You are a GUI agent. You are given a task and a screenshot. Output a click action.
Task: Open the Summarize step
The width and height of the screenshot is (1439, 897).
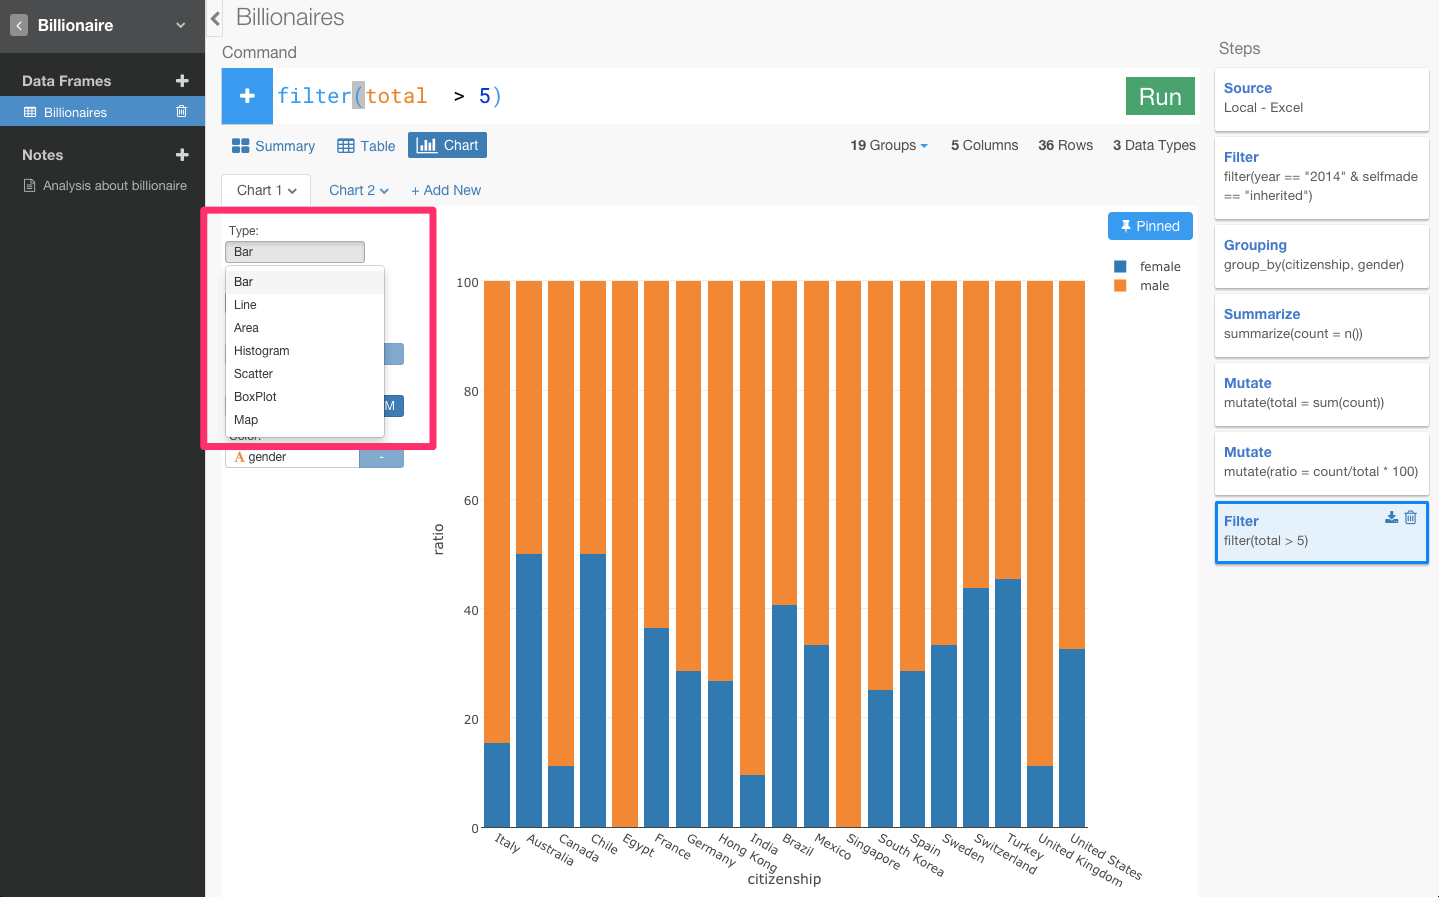click(x=1321, y=325)
